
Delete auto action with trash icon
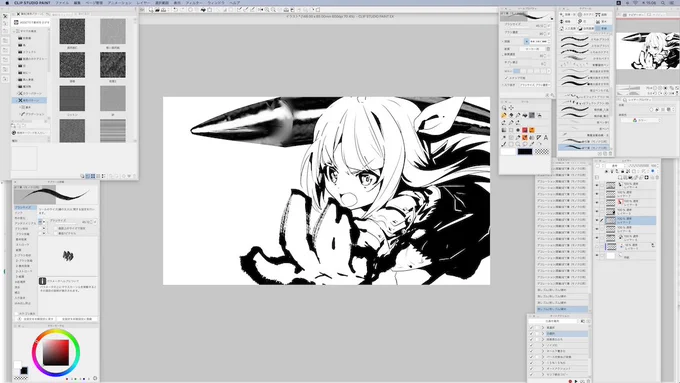(x=588, y=381)
